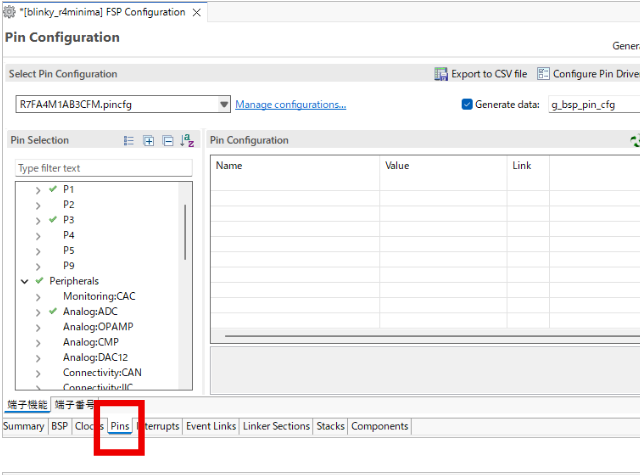
Task: Expand the P4 port node
Action: point(38,236)
